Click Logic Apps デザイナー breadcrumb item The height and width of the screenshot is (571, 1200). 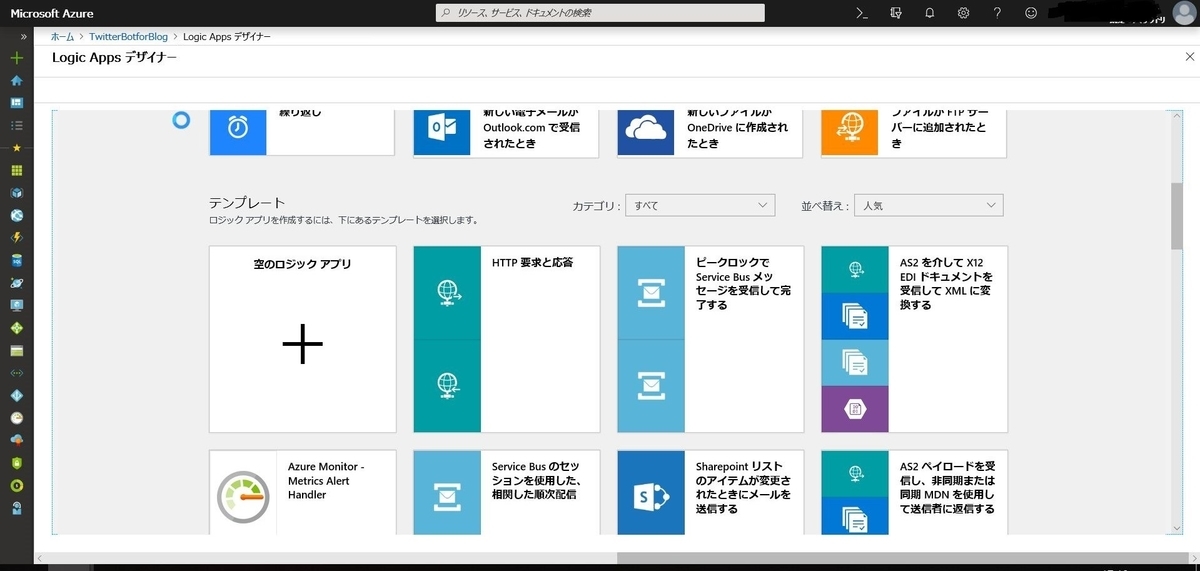[227, 37]
